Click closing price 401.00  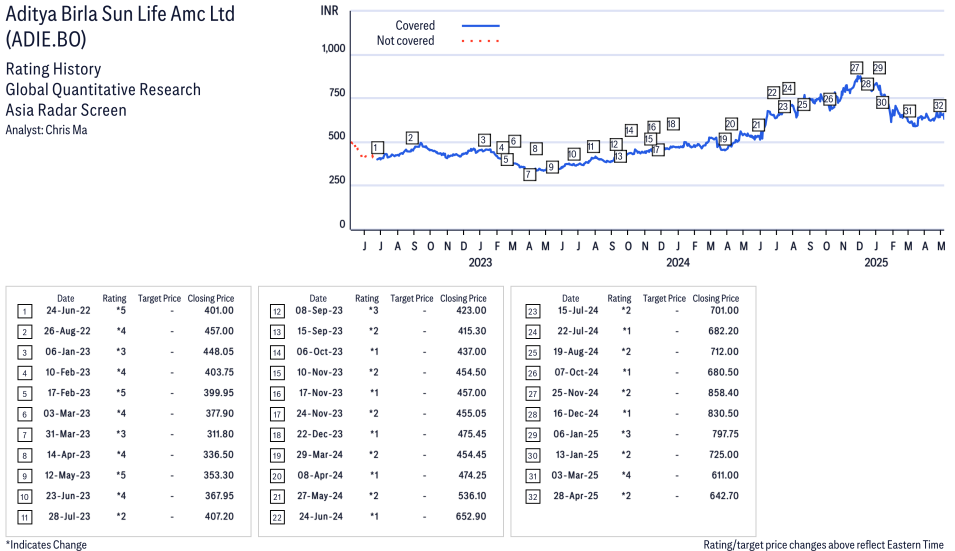point(219,311)
